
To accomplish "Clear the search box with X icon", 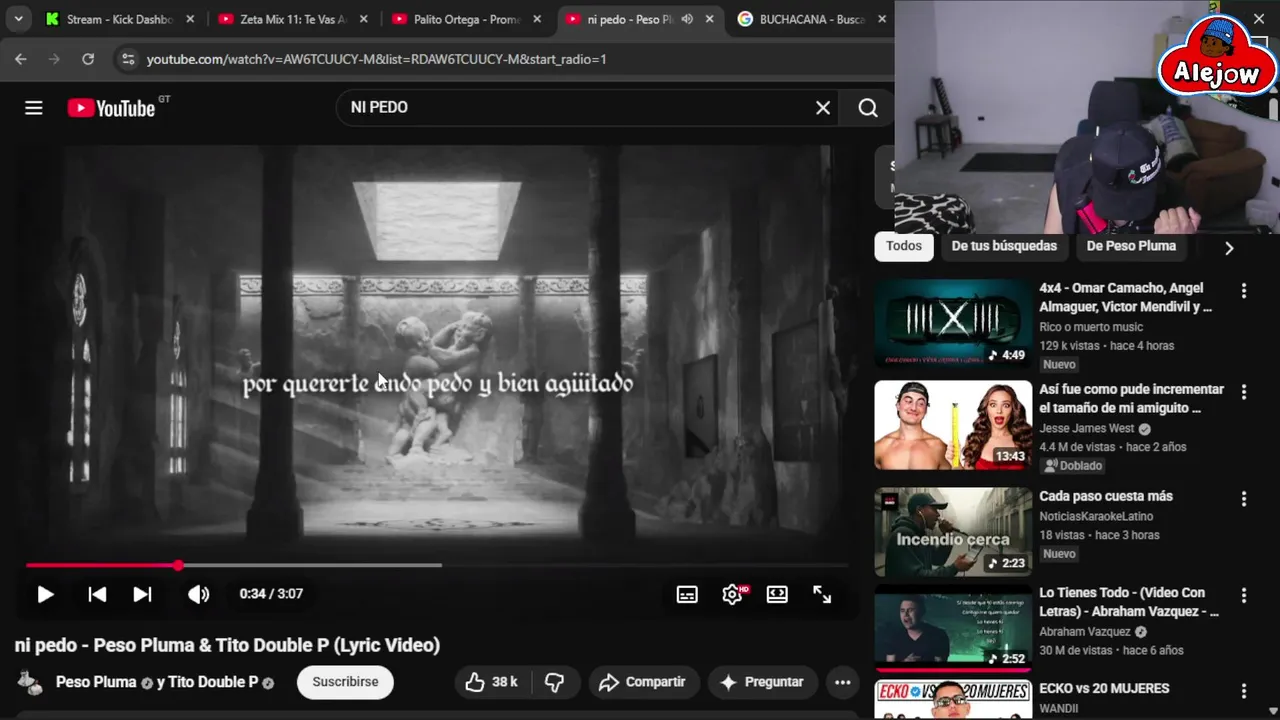I will point(823,108).
